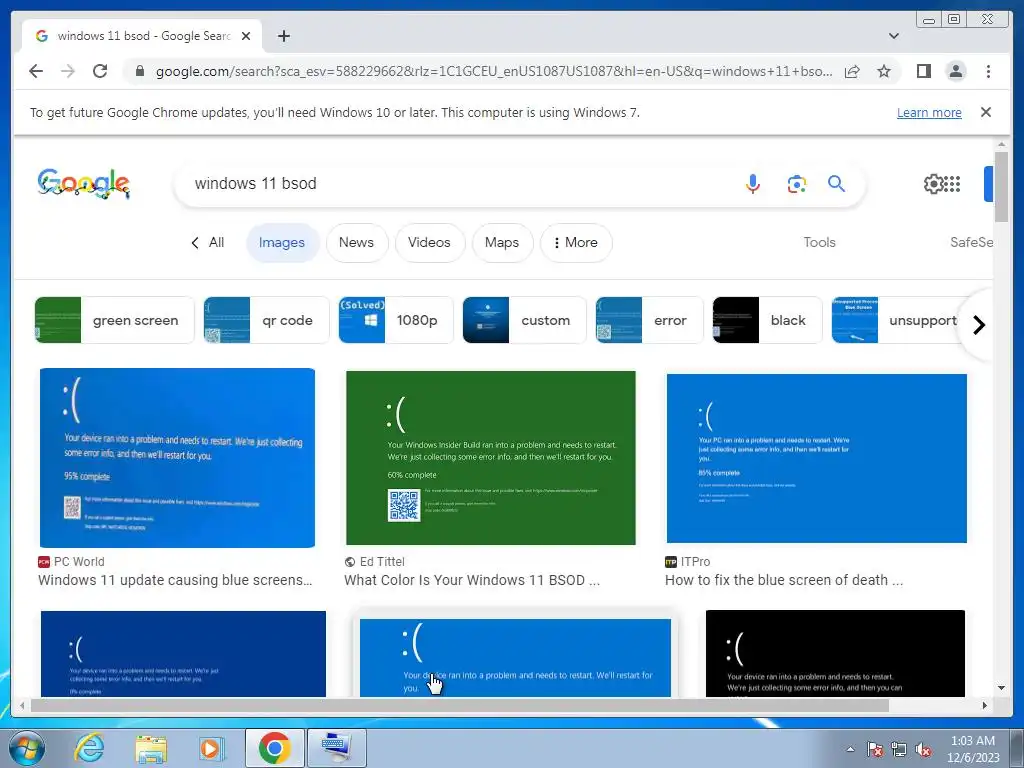1024x768 pixels.
Task: Open a new tab
Action: (x=283, y=36)
